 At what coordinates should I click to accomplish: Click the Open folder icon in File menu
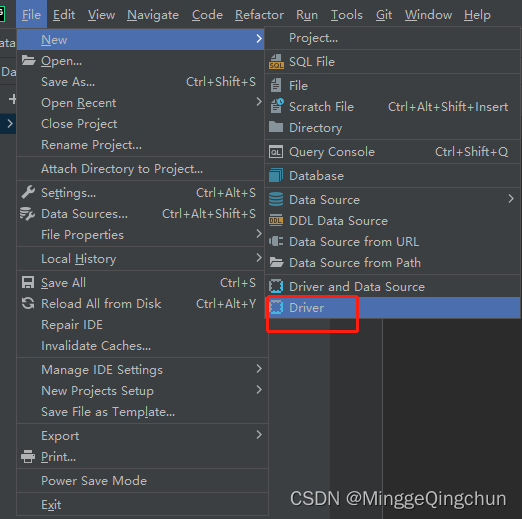pyautogui.click(x=29, y=61)
